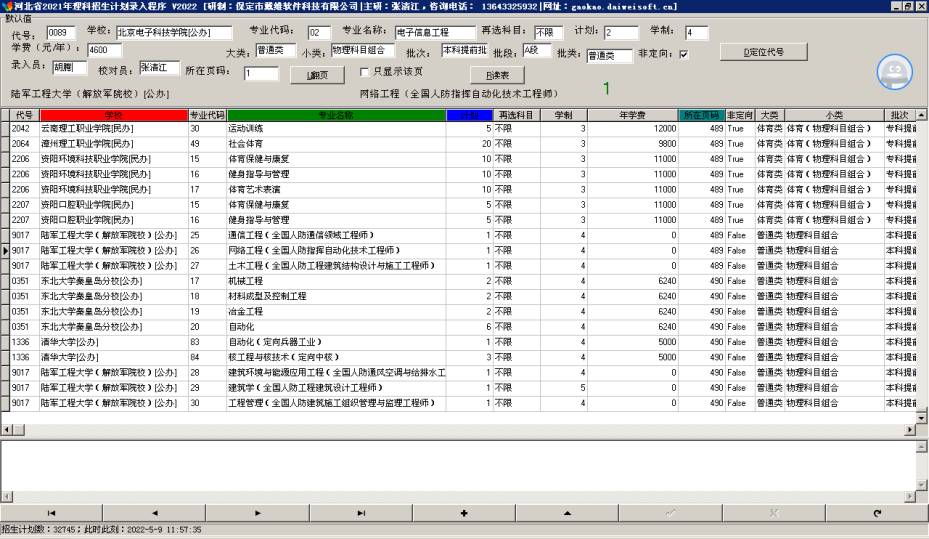Click the R读表 button
929x539 pixels.
point(497,75)
